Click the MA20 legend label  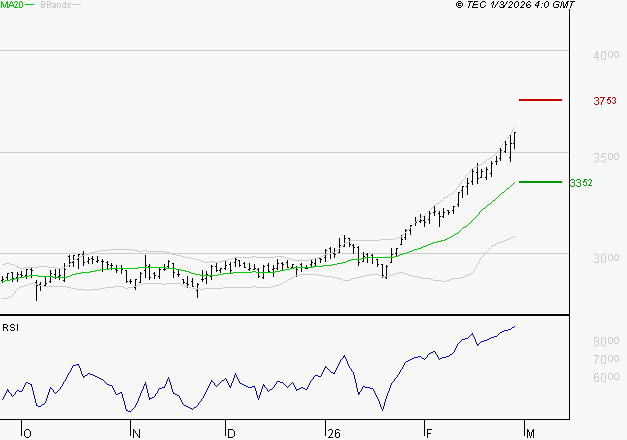coord(12,5)
